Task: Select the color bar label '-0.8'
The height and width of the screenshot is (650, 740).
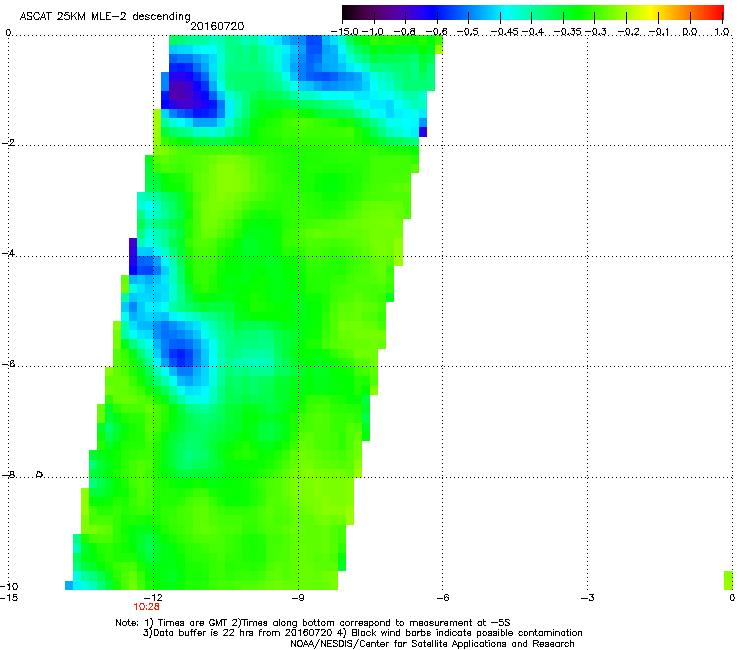Action: [405, 32]
